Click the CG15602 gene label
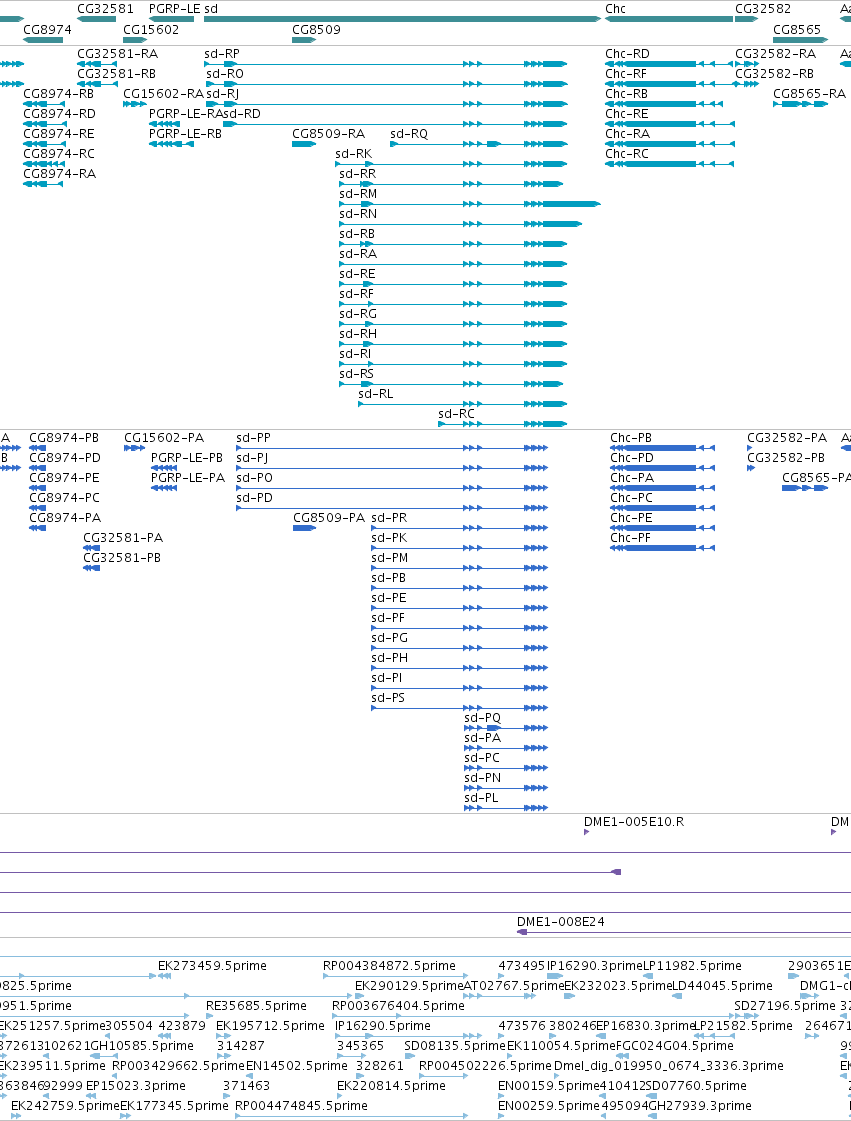 (151, 29)
